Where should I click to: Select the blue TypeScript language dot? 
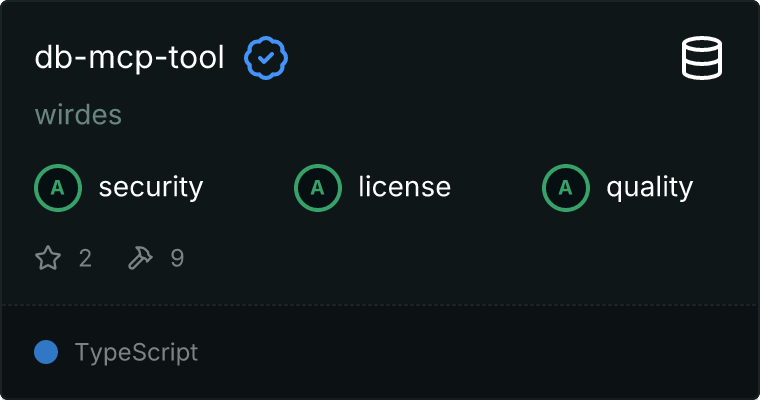click(46, 352)
